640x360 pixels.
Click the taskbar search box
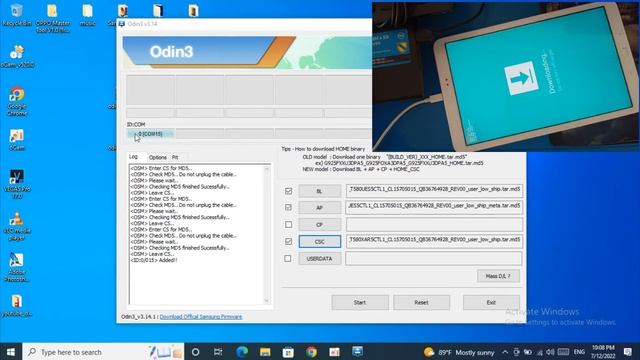pyautogui.click(x=103, y=352)
